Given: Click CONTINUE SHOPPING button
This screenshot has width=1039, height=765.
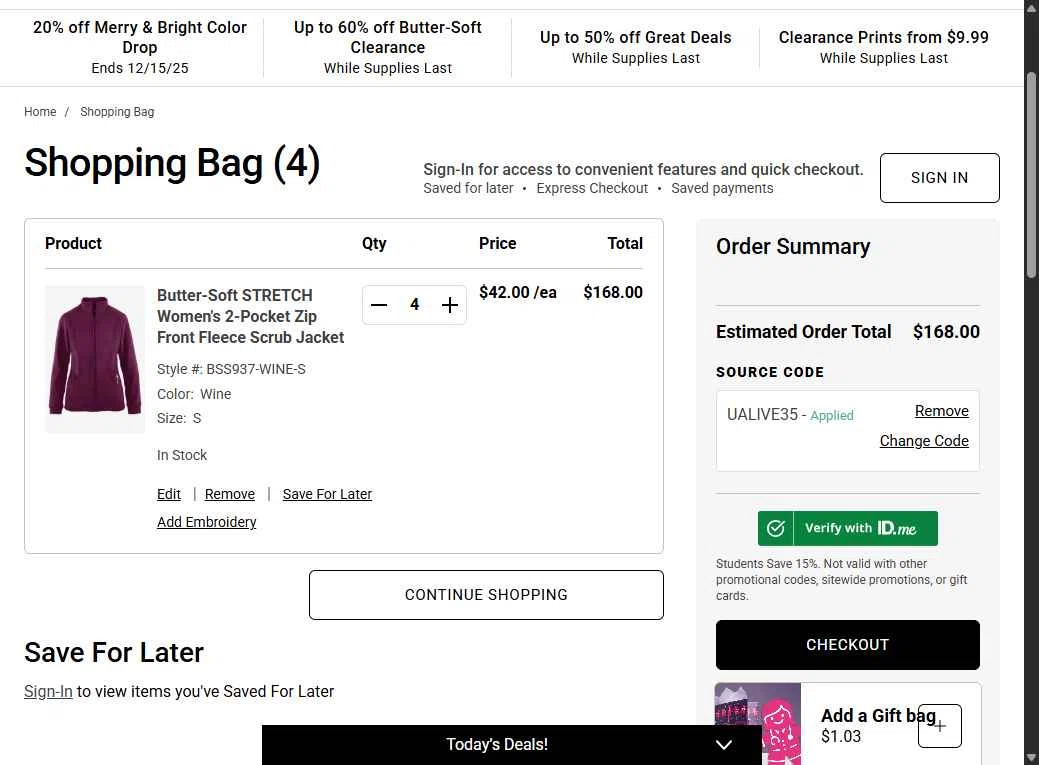Looking at the screenshot, I should [486, 595].
